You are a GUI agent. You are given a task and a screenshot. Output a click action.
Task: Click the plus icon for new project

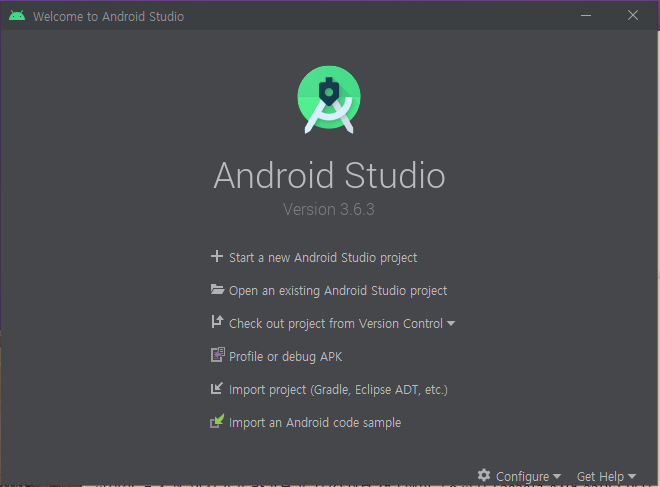click(217, 256)
